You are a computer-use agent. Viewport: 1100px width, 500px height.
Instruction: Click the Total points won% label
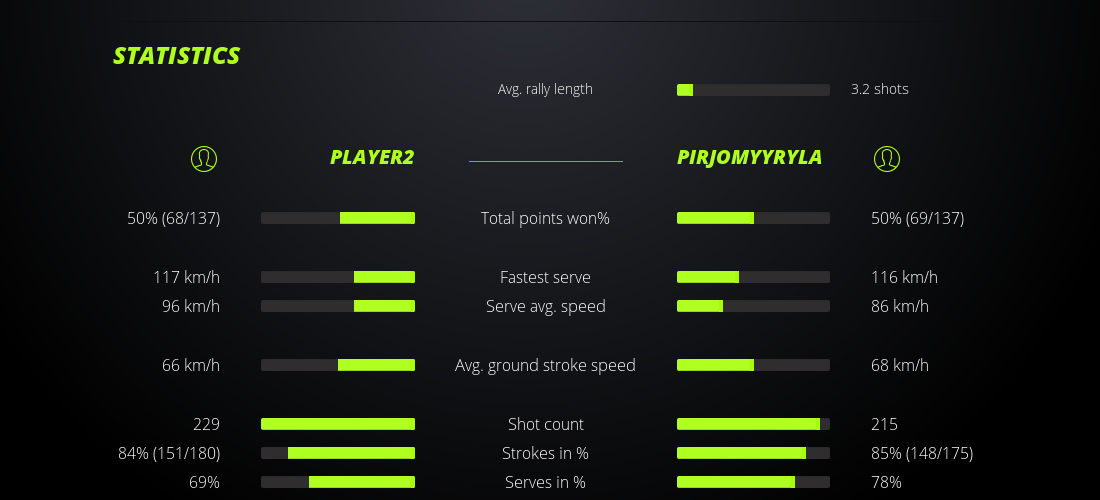(x=545, y=218)
